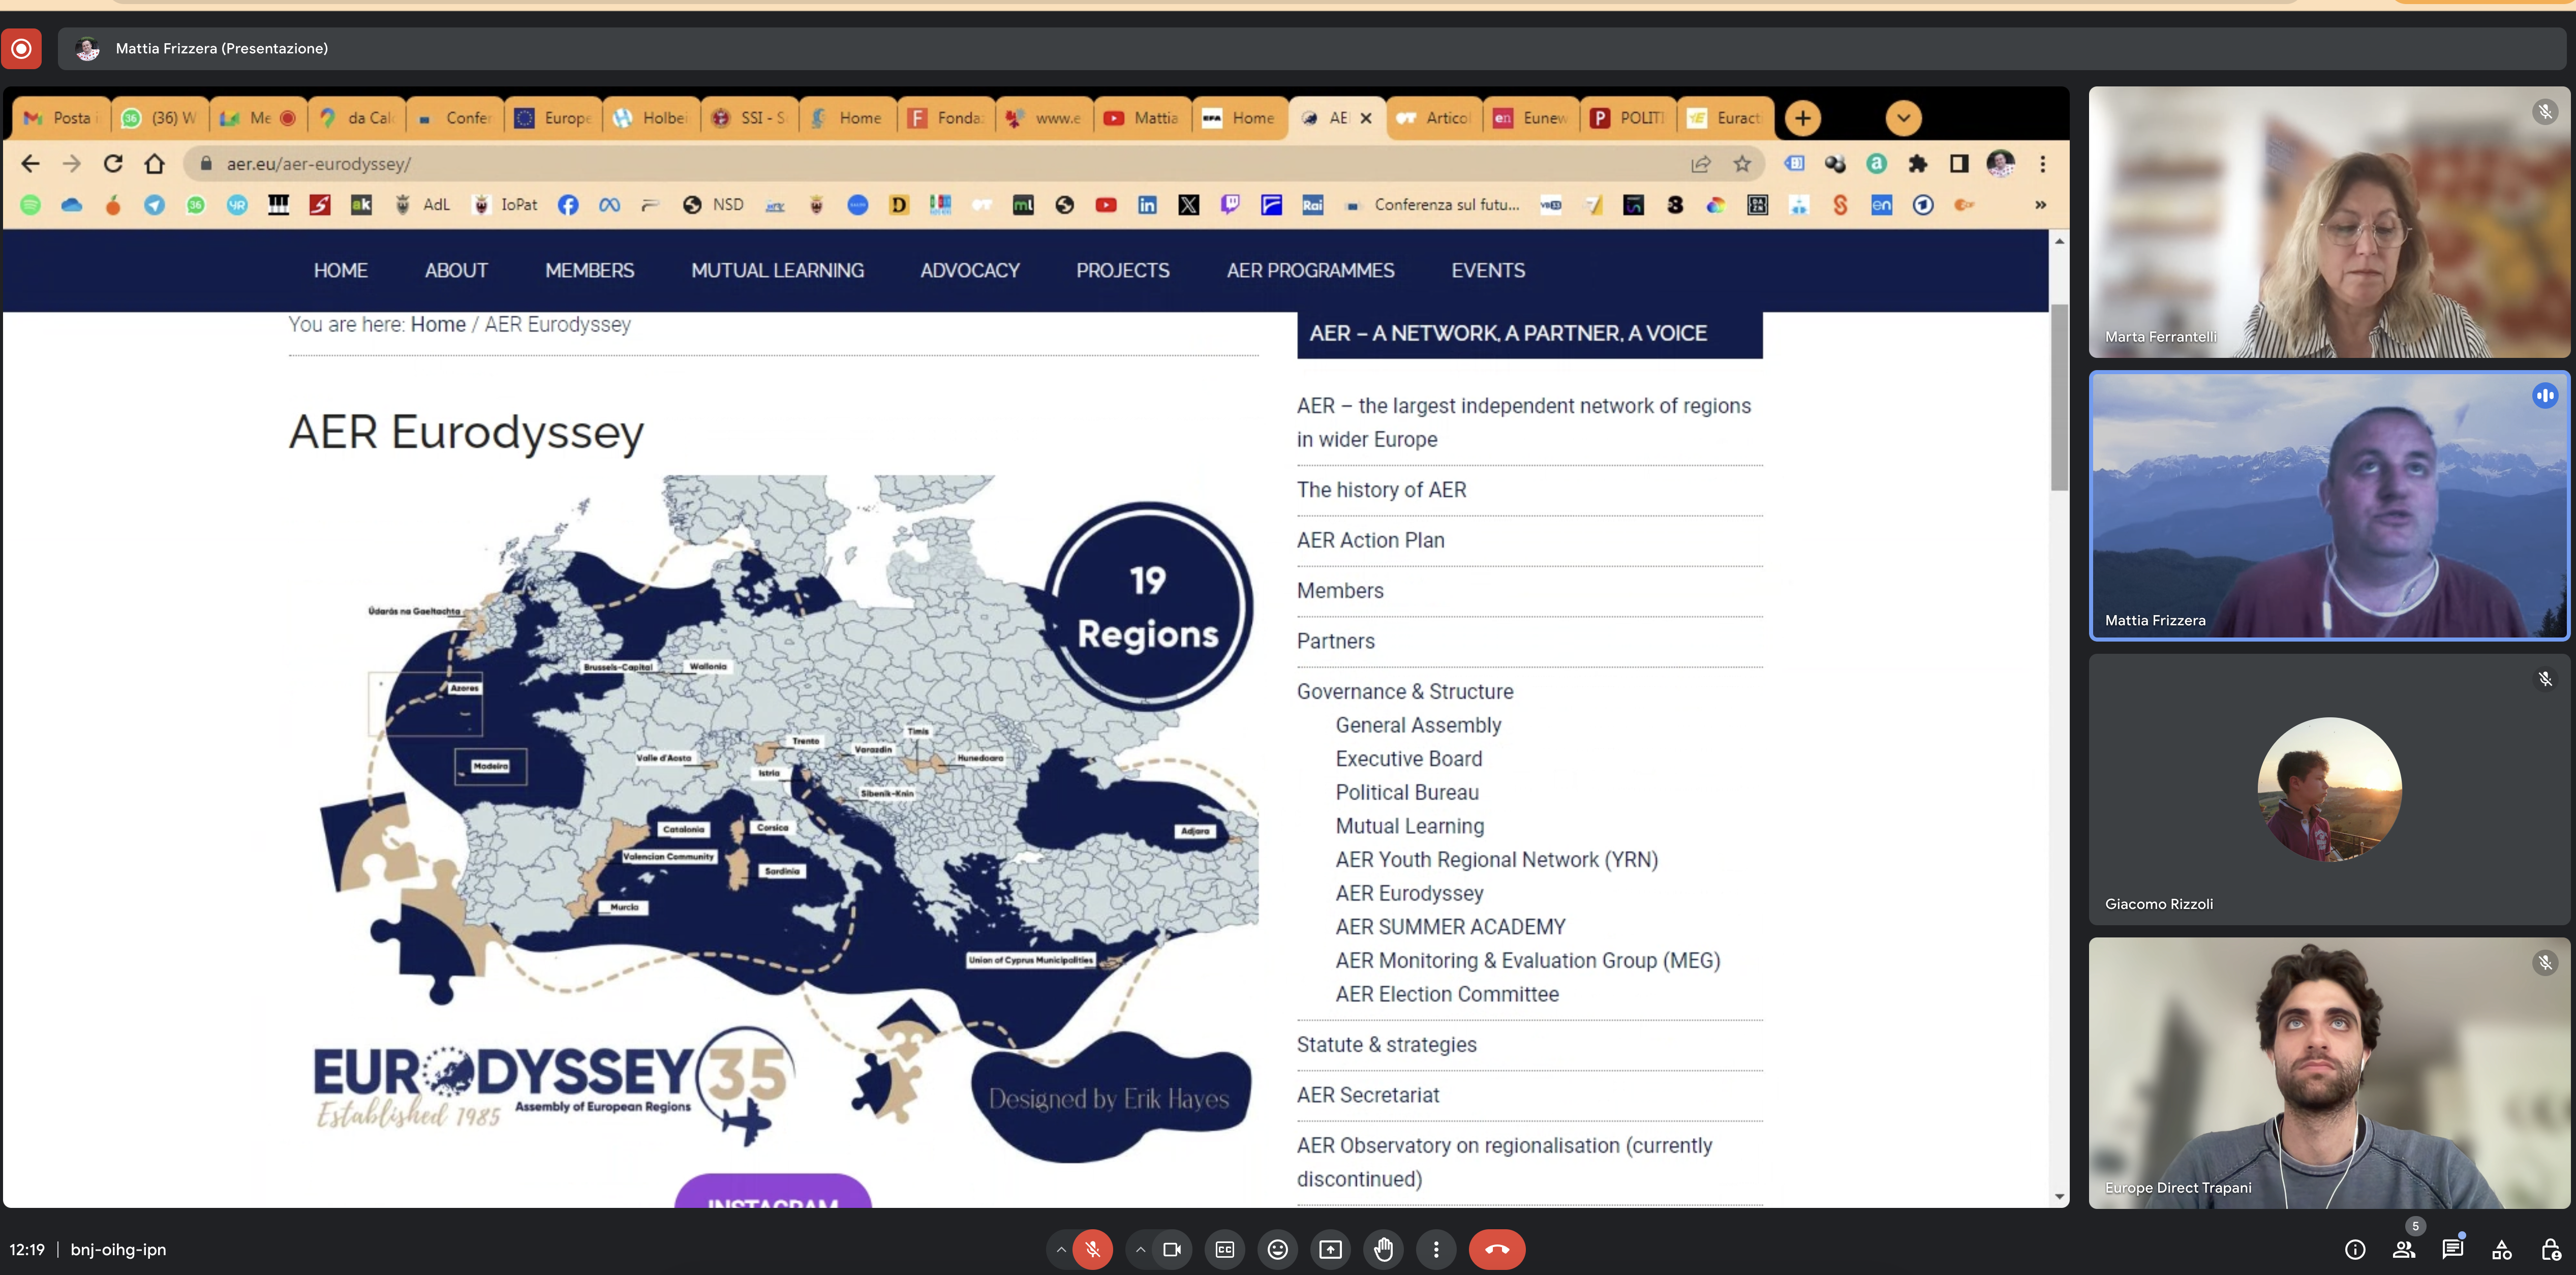Open more options three-dot menu in Meet
Screen dimensions: 2576x1275
click(1436, 1249)
